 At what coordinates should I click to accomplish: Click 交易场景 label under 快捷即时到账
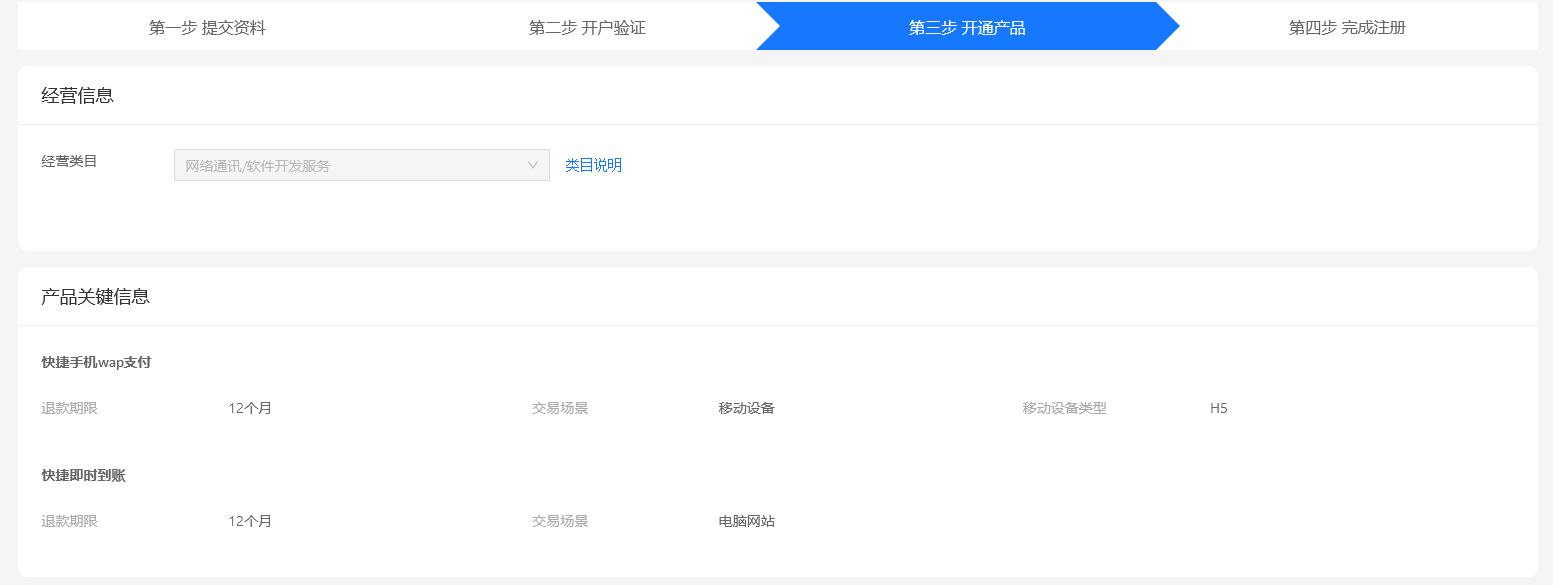click(560, 521)
